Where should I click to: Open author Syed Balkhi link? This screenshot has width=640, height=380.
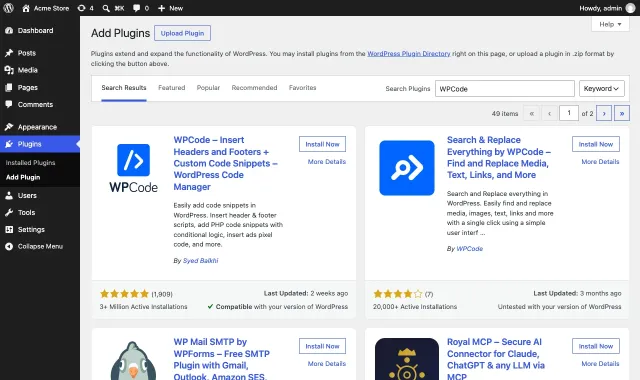(200, 260)
